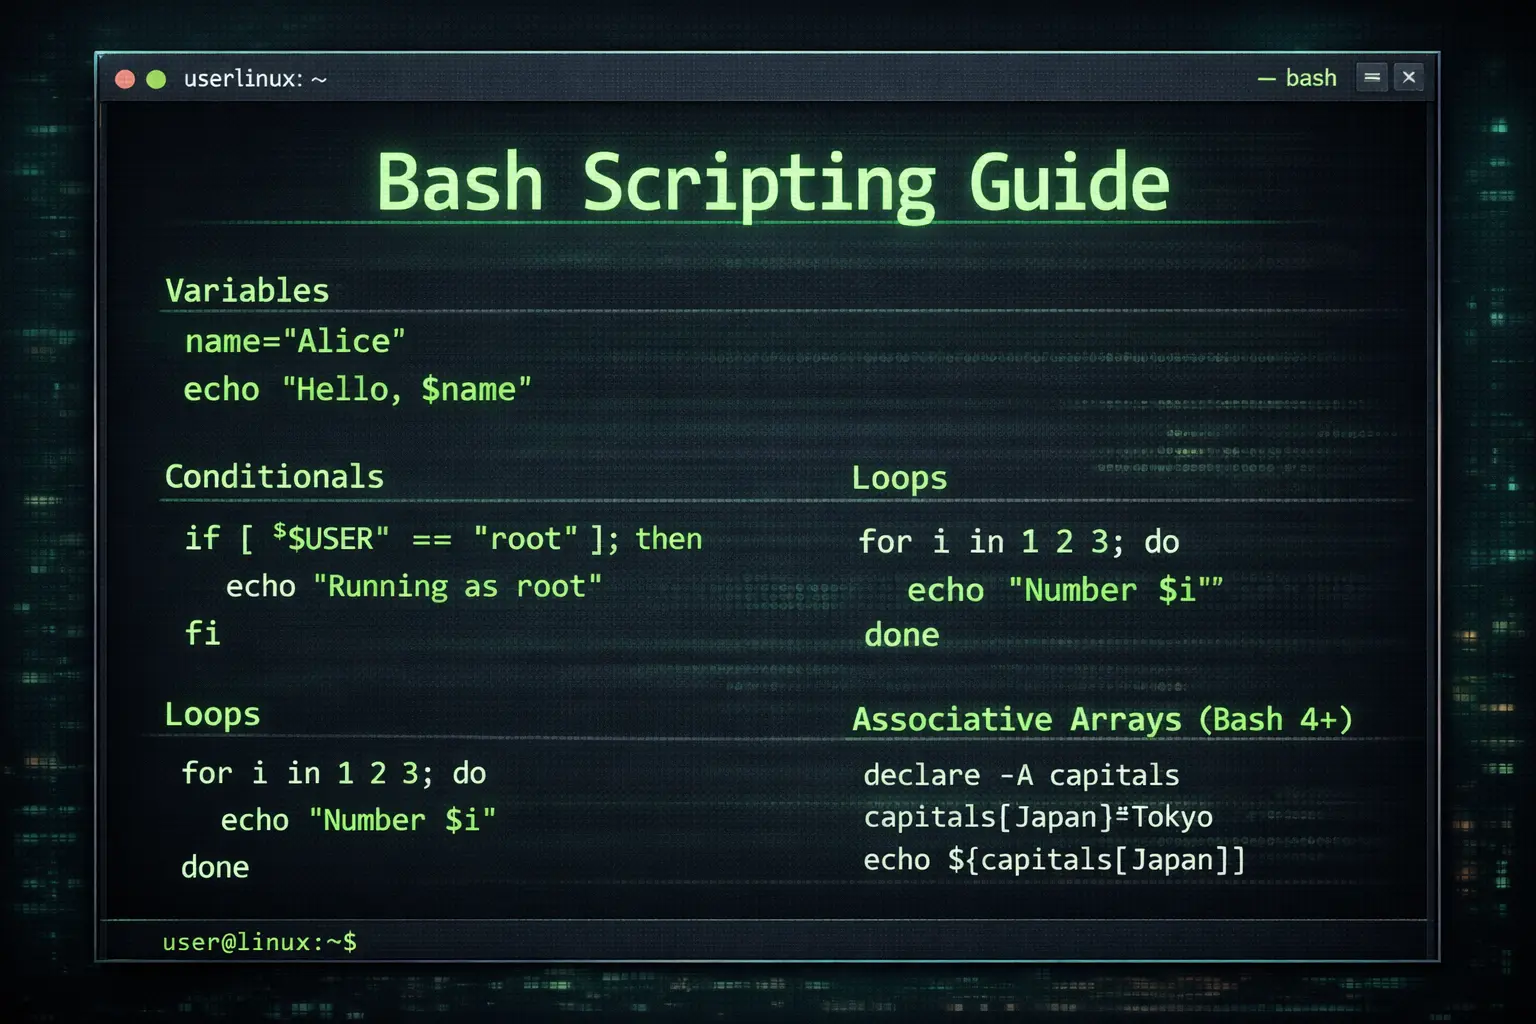Click the line "echo ${capitals[Japan]}"

click(x=1055, y=860)
